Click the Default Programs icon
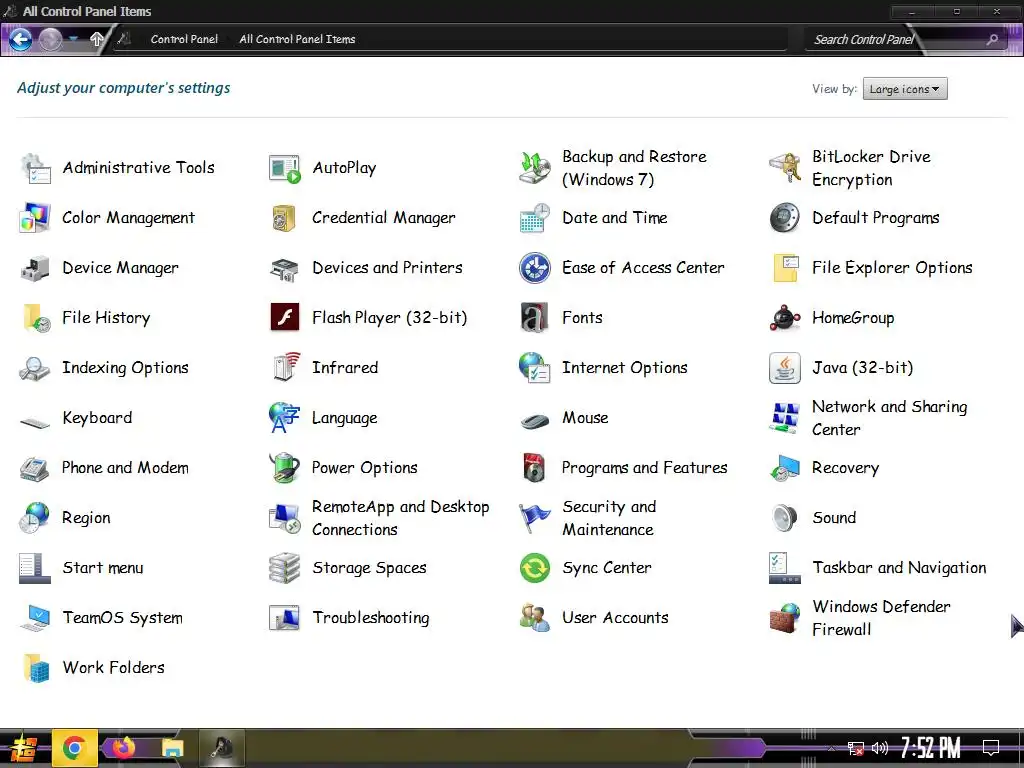Screen dimensions: 1024x768 pos(785,218)
